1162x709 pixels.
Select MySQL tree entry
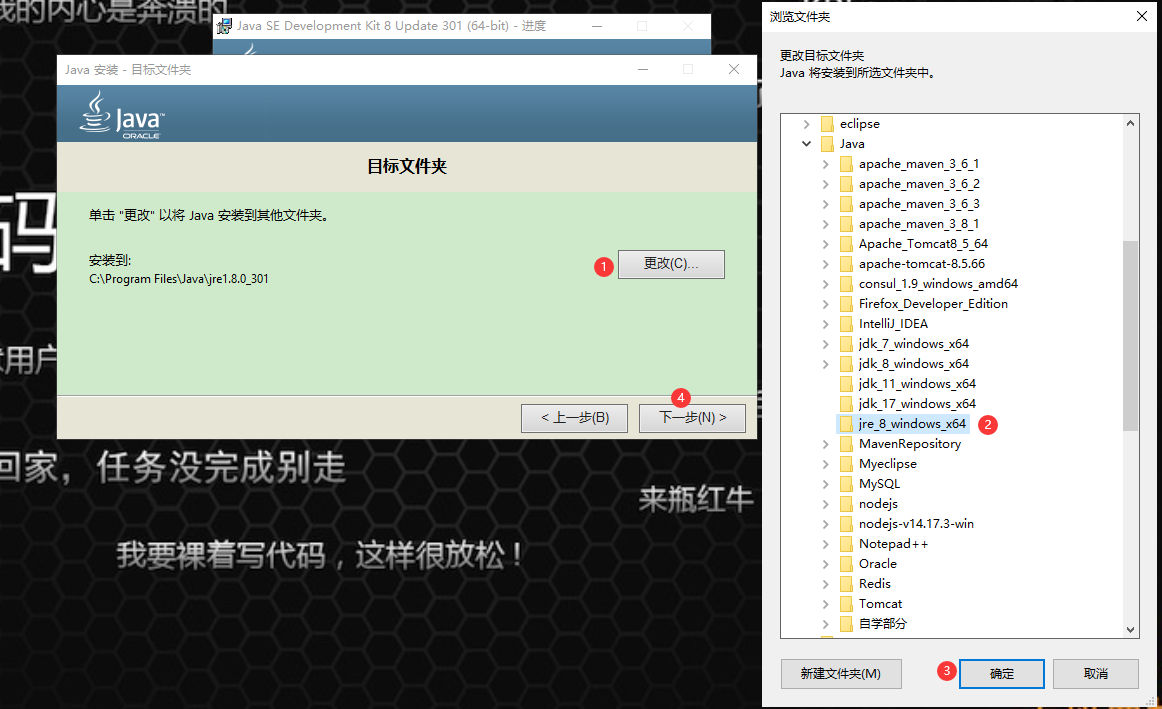click(880, 484)
